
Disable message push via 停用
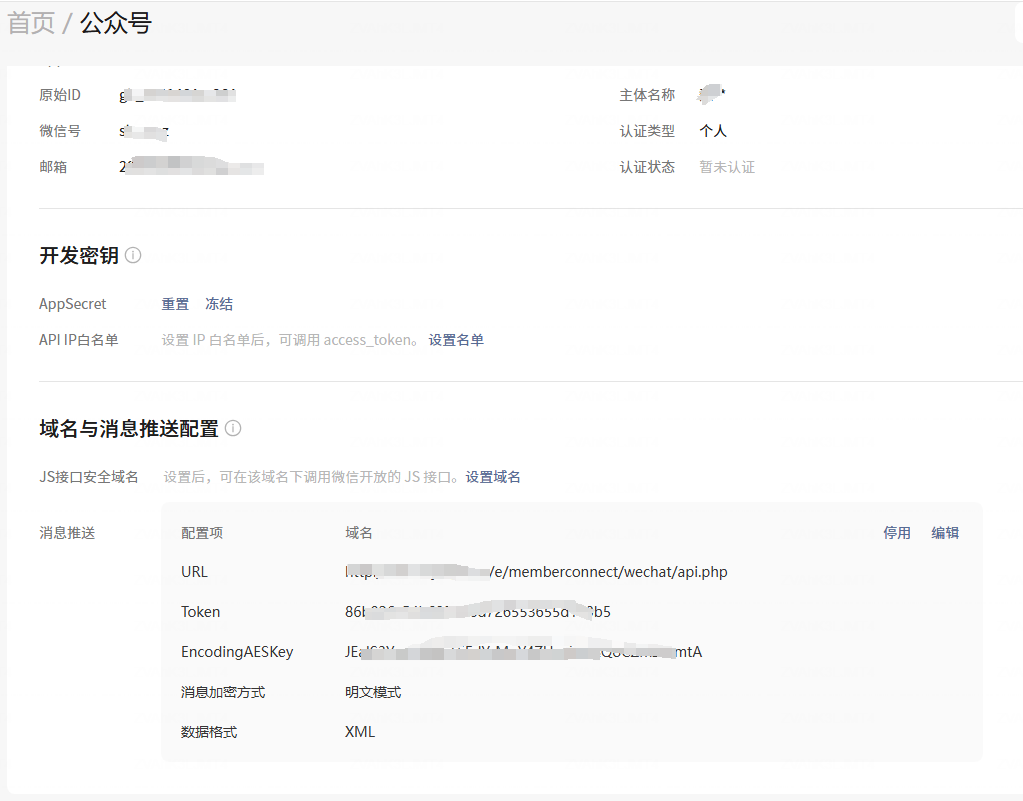tap(896, 532)
